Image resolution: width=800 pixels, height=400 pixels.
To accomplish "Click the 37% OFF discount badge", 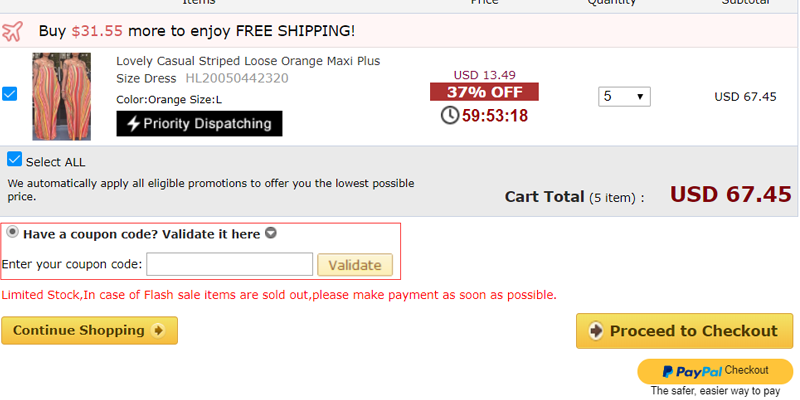I will coord(484,92).
